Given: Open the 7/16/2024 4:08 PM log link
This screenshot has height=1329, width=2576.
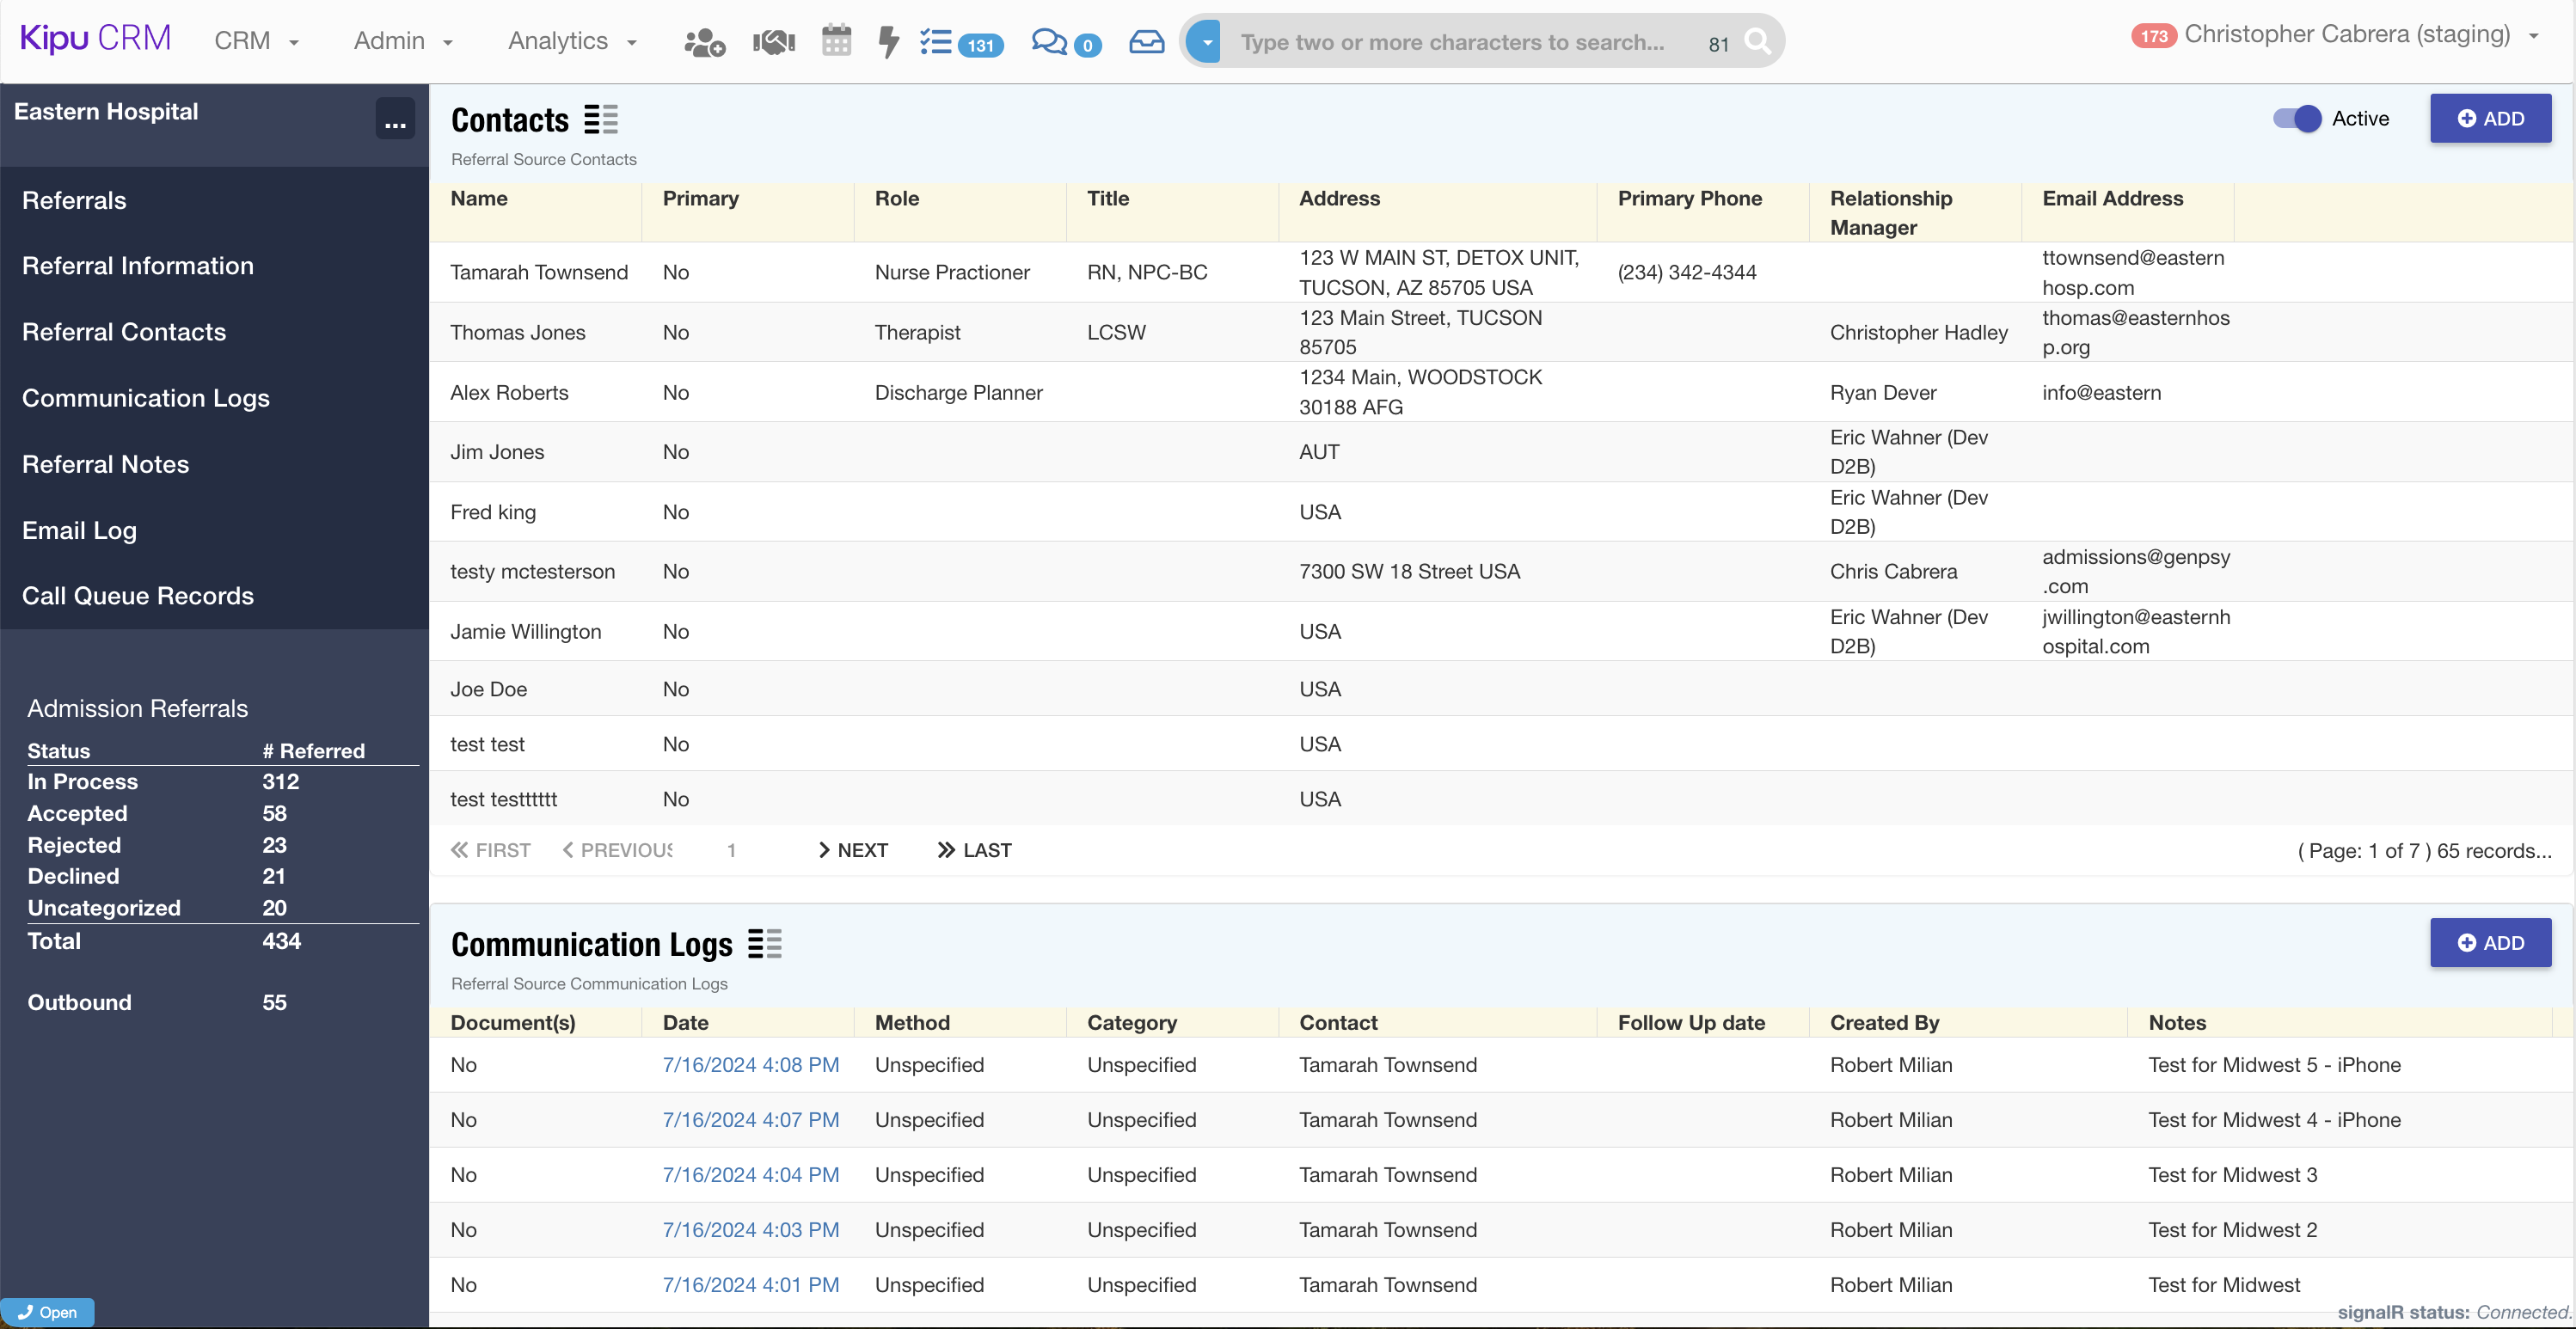Looking at the screenshot, I should (x=750, y=1065).
